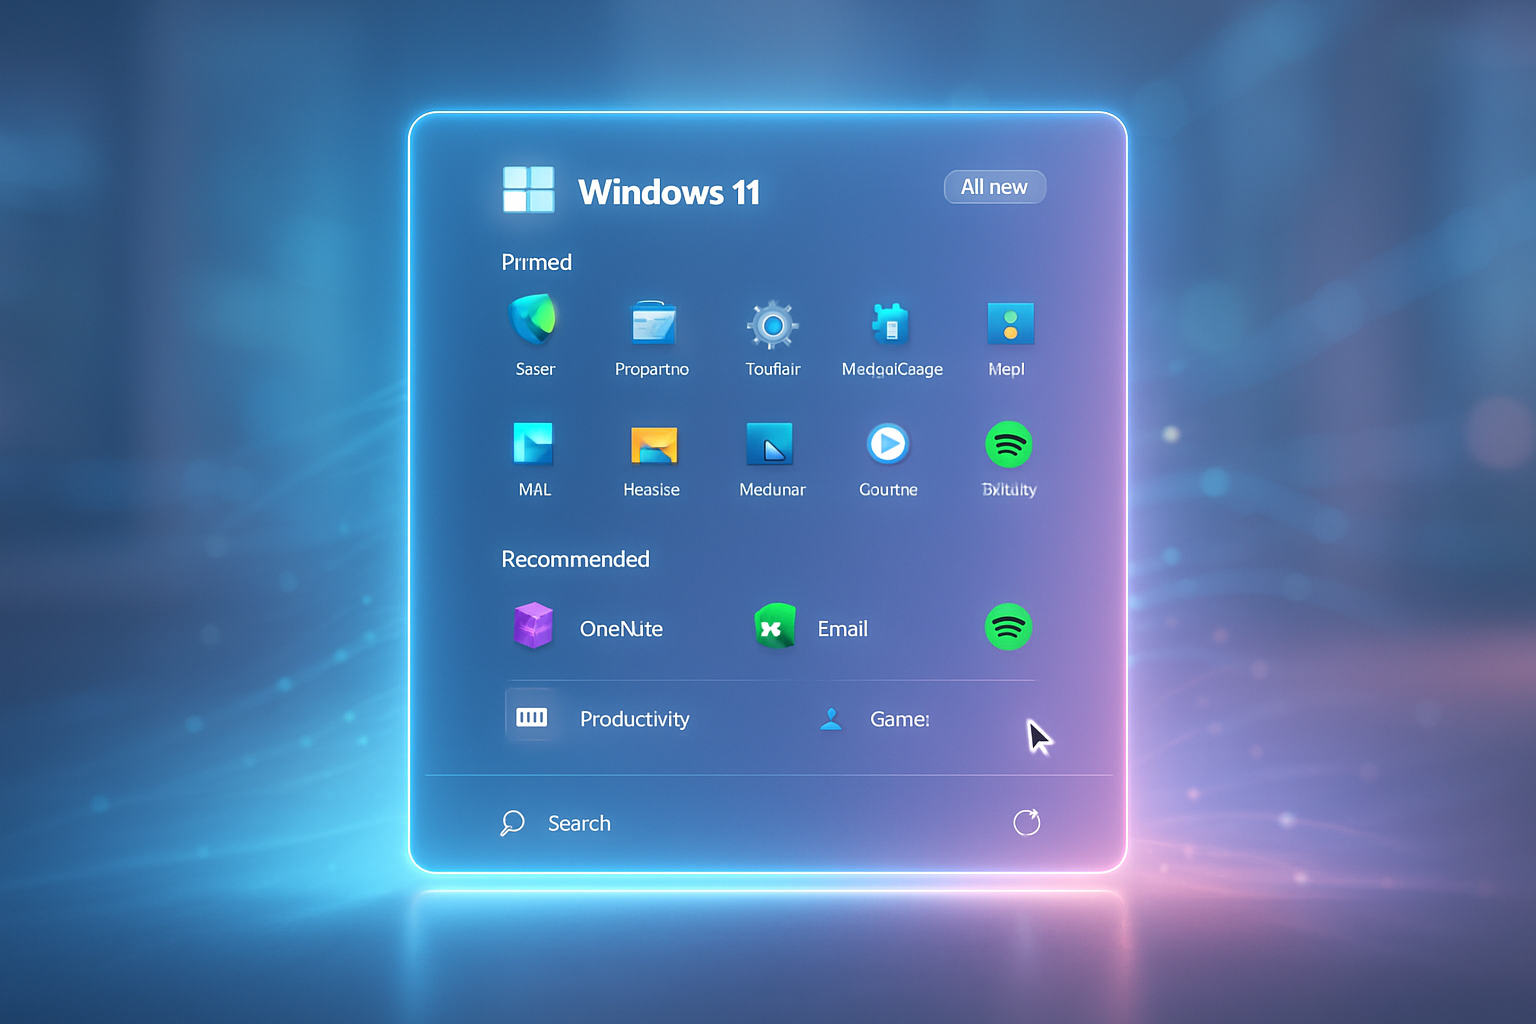Click the All new button

(x=994, y=187)
